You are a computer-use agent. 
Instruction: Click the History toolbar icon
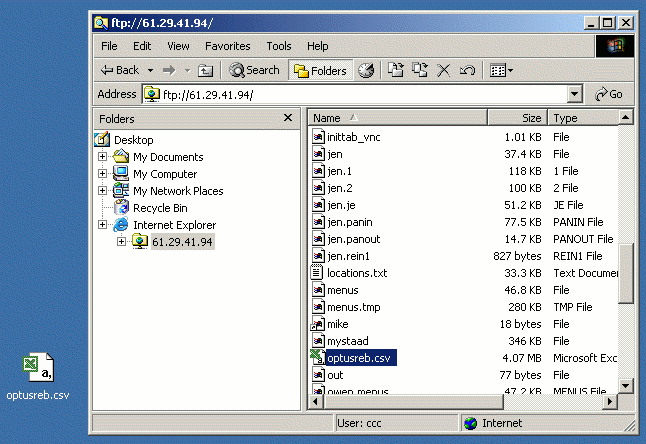click(x=367, y=70)
